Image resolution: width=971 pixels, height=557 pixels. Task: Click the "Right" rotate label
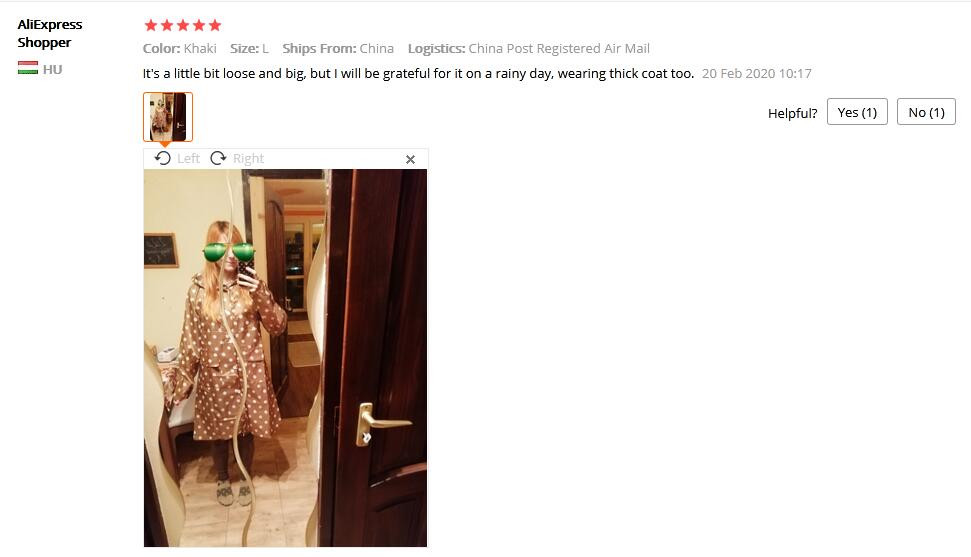tap(248, 159)
